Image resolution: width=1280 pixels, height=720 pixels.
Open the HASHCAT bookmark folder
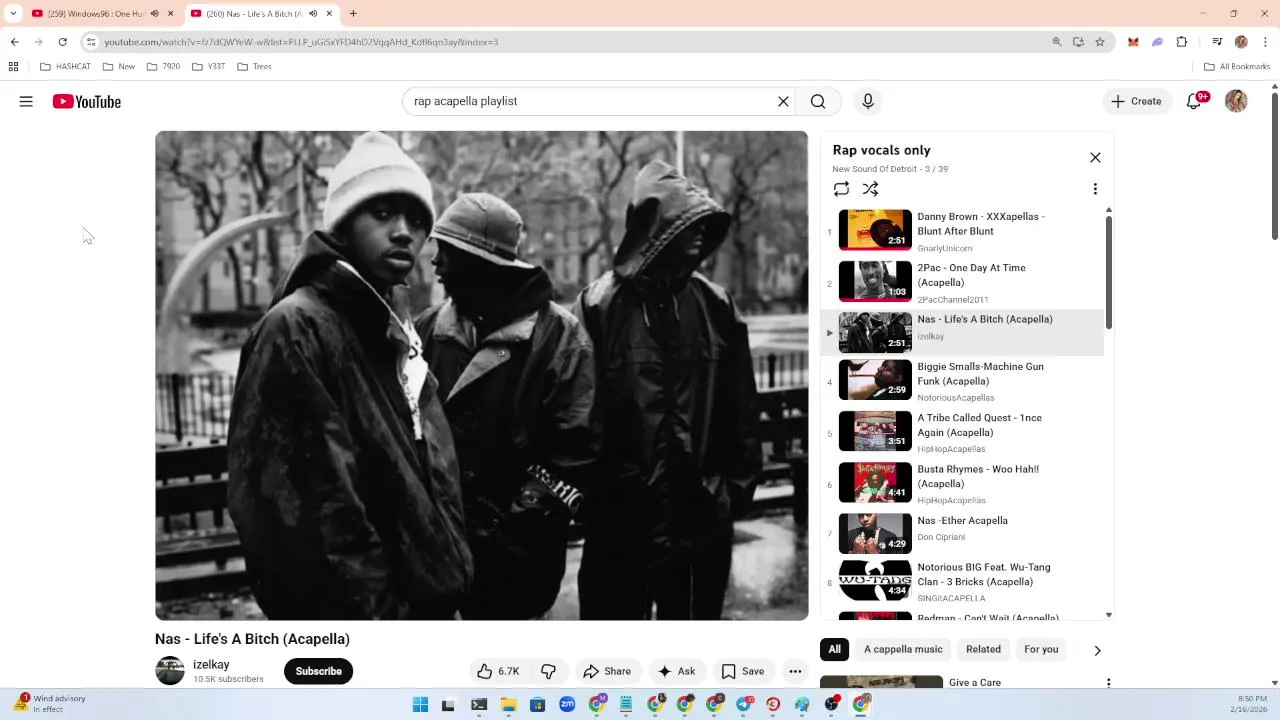65,67
